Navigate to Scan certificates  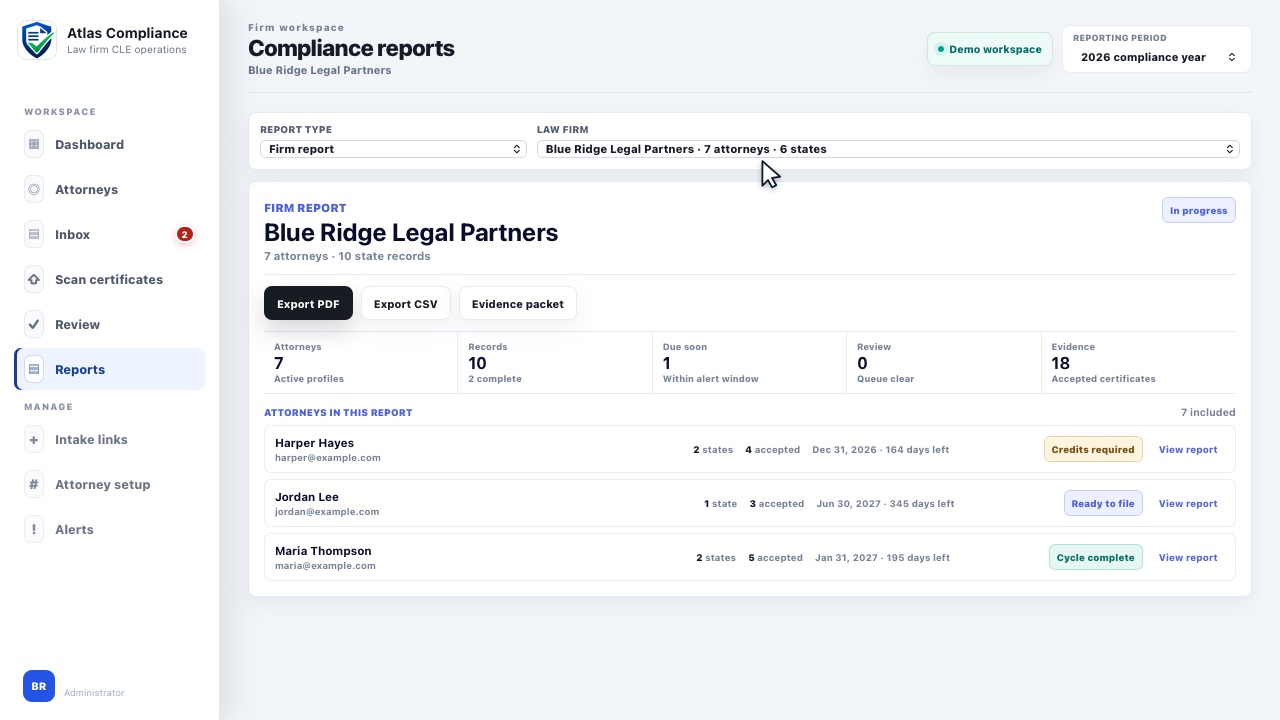point(110,279)
